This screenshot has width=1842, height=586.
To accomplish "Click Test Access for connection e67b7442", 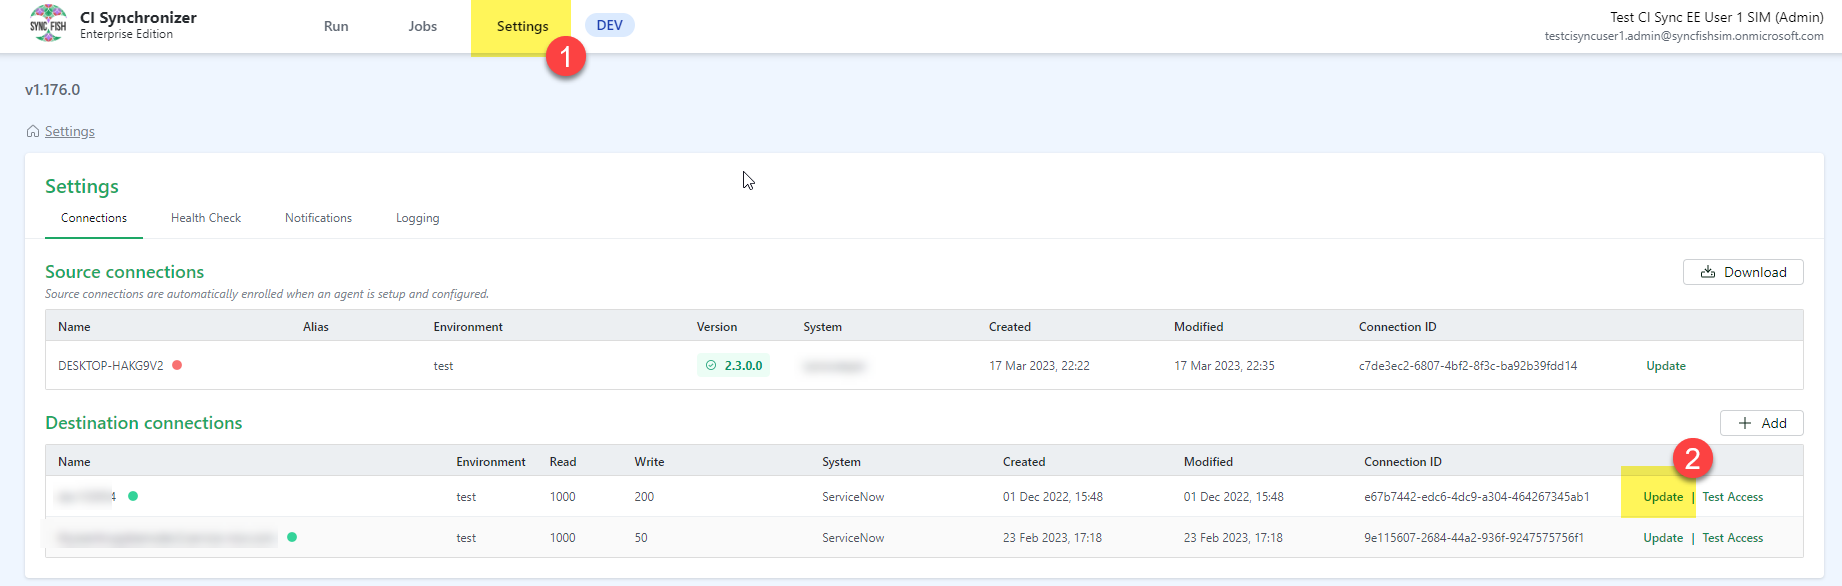I will coord(1733,497).
